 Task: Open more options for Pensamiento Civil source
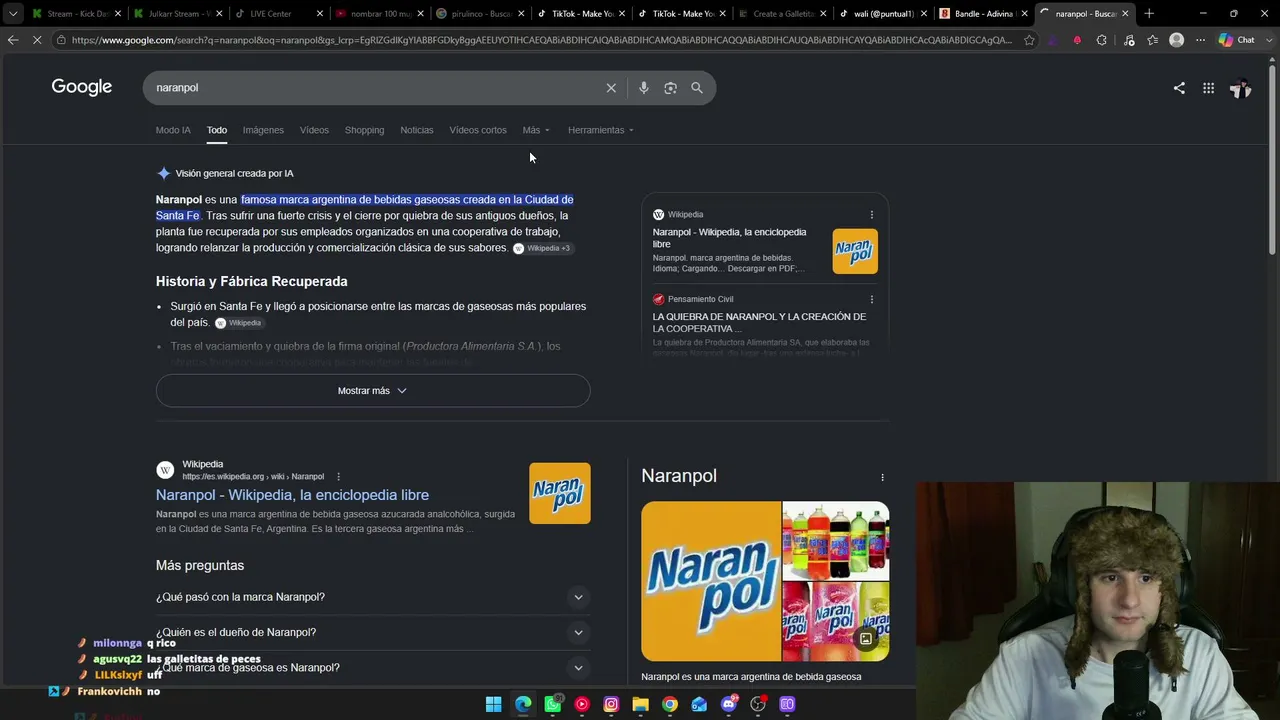(871, 299)
